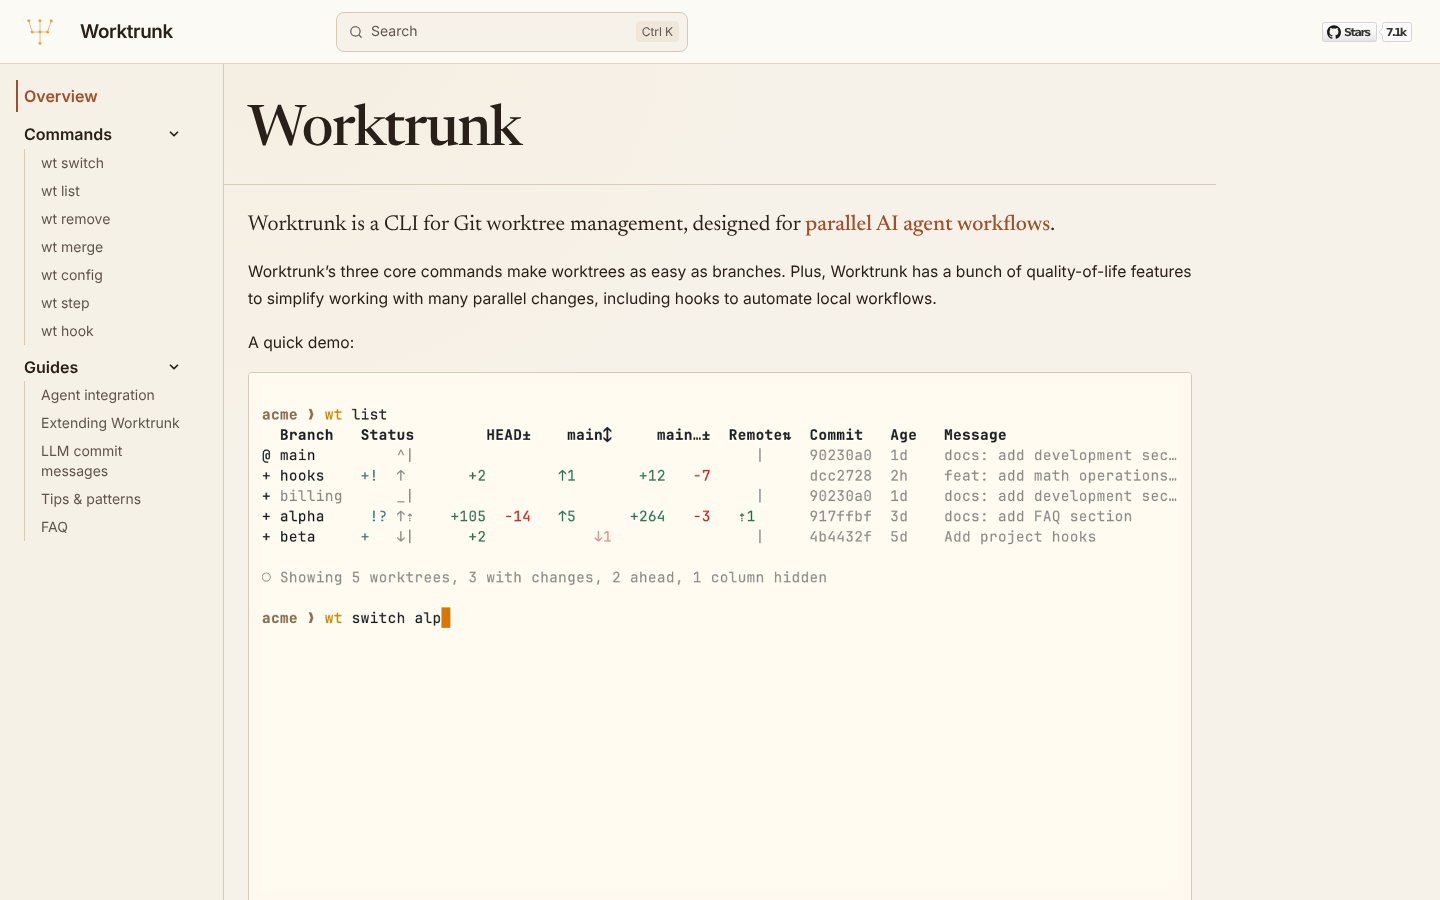Click the 'alpha' branch name in terminal
Image resolution: width=1440 pixels, height=900 pixels.
(x=302, y=517)
